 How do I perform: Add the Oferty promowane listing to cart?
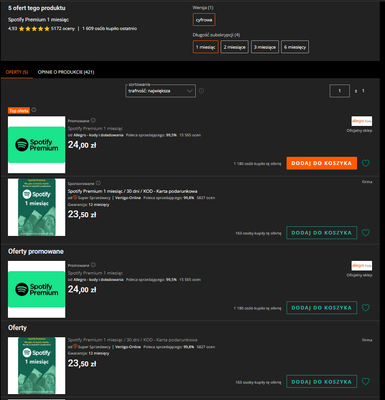[322, 308]
